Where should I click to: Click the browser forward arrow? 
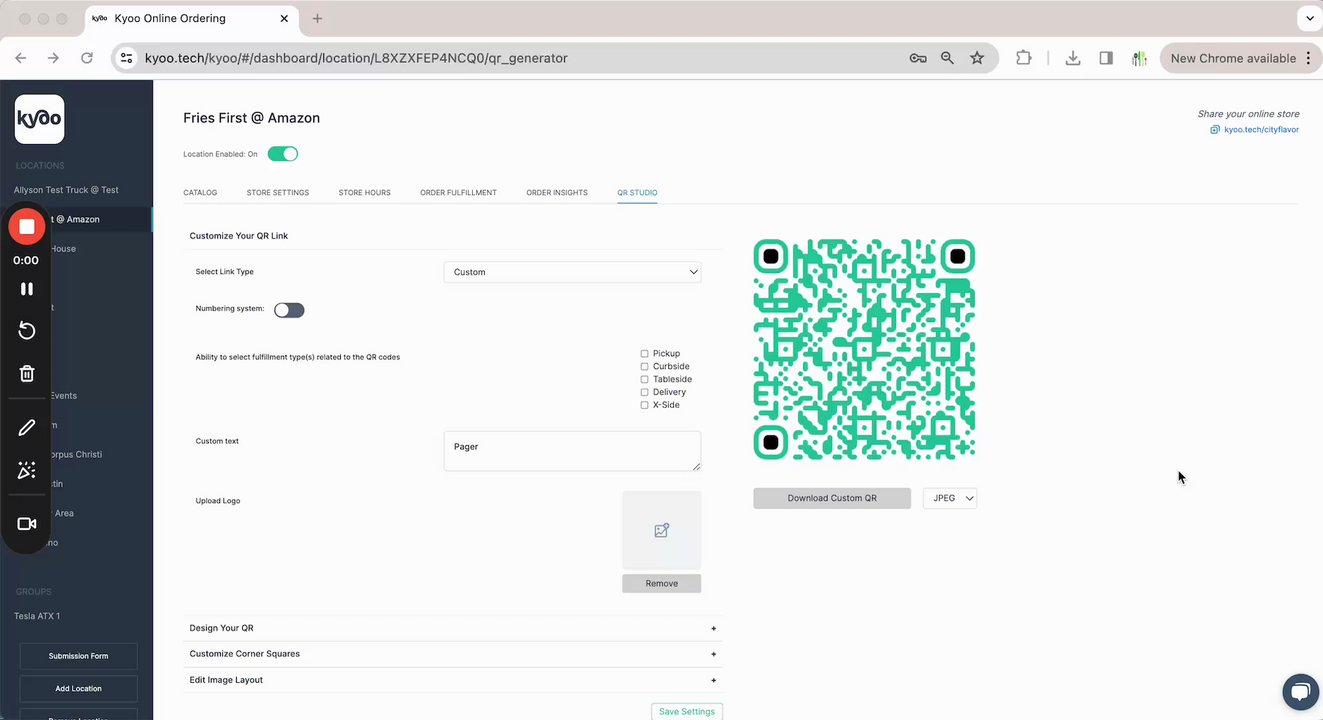click(x=54, y=58)
